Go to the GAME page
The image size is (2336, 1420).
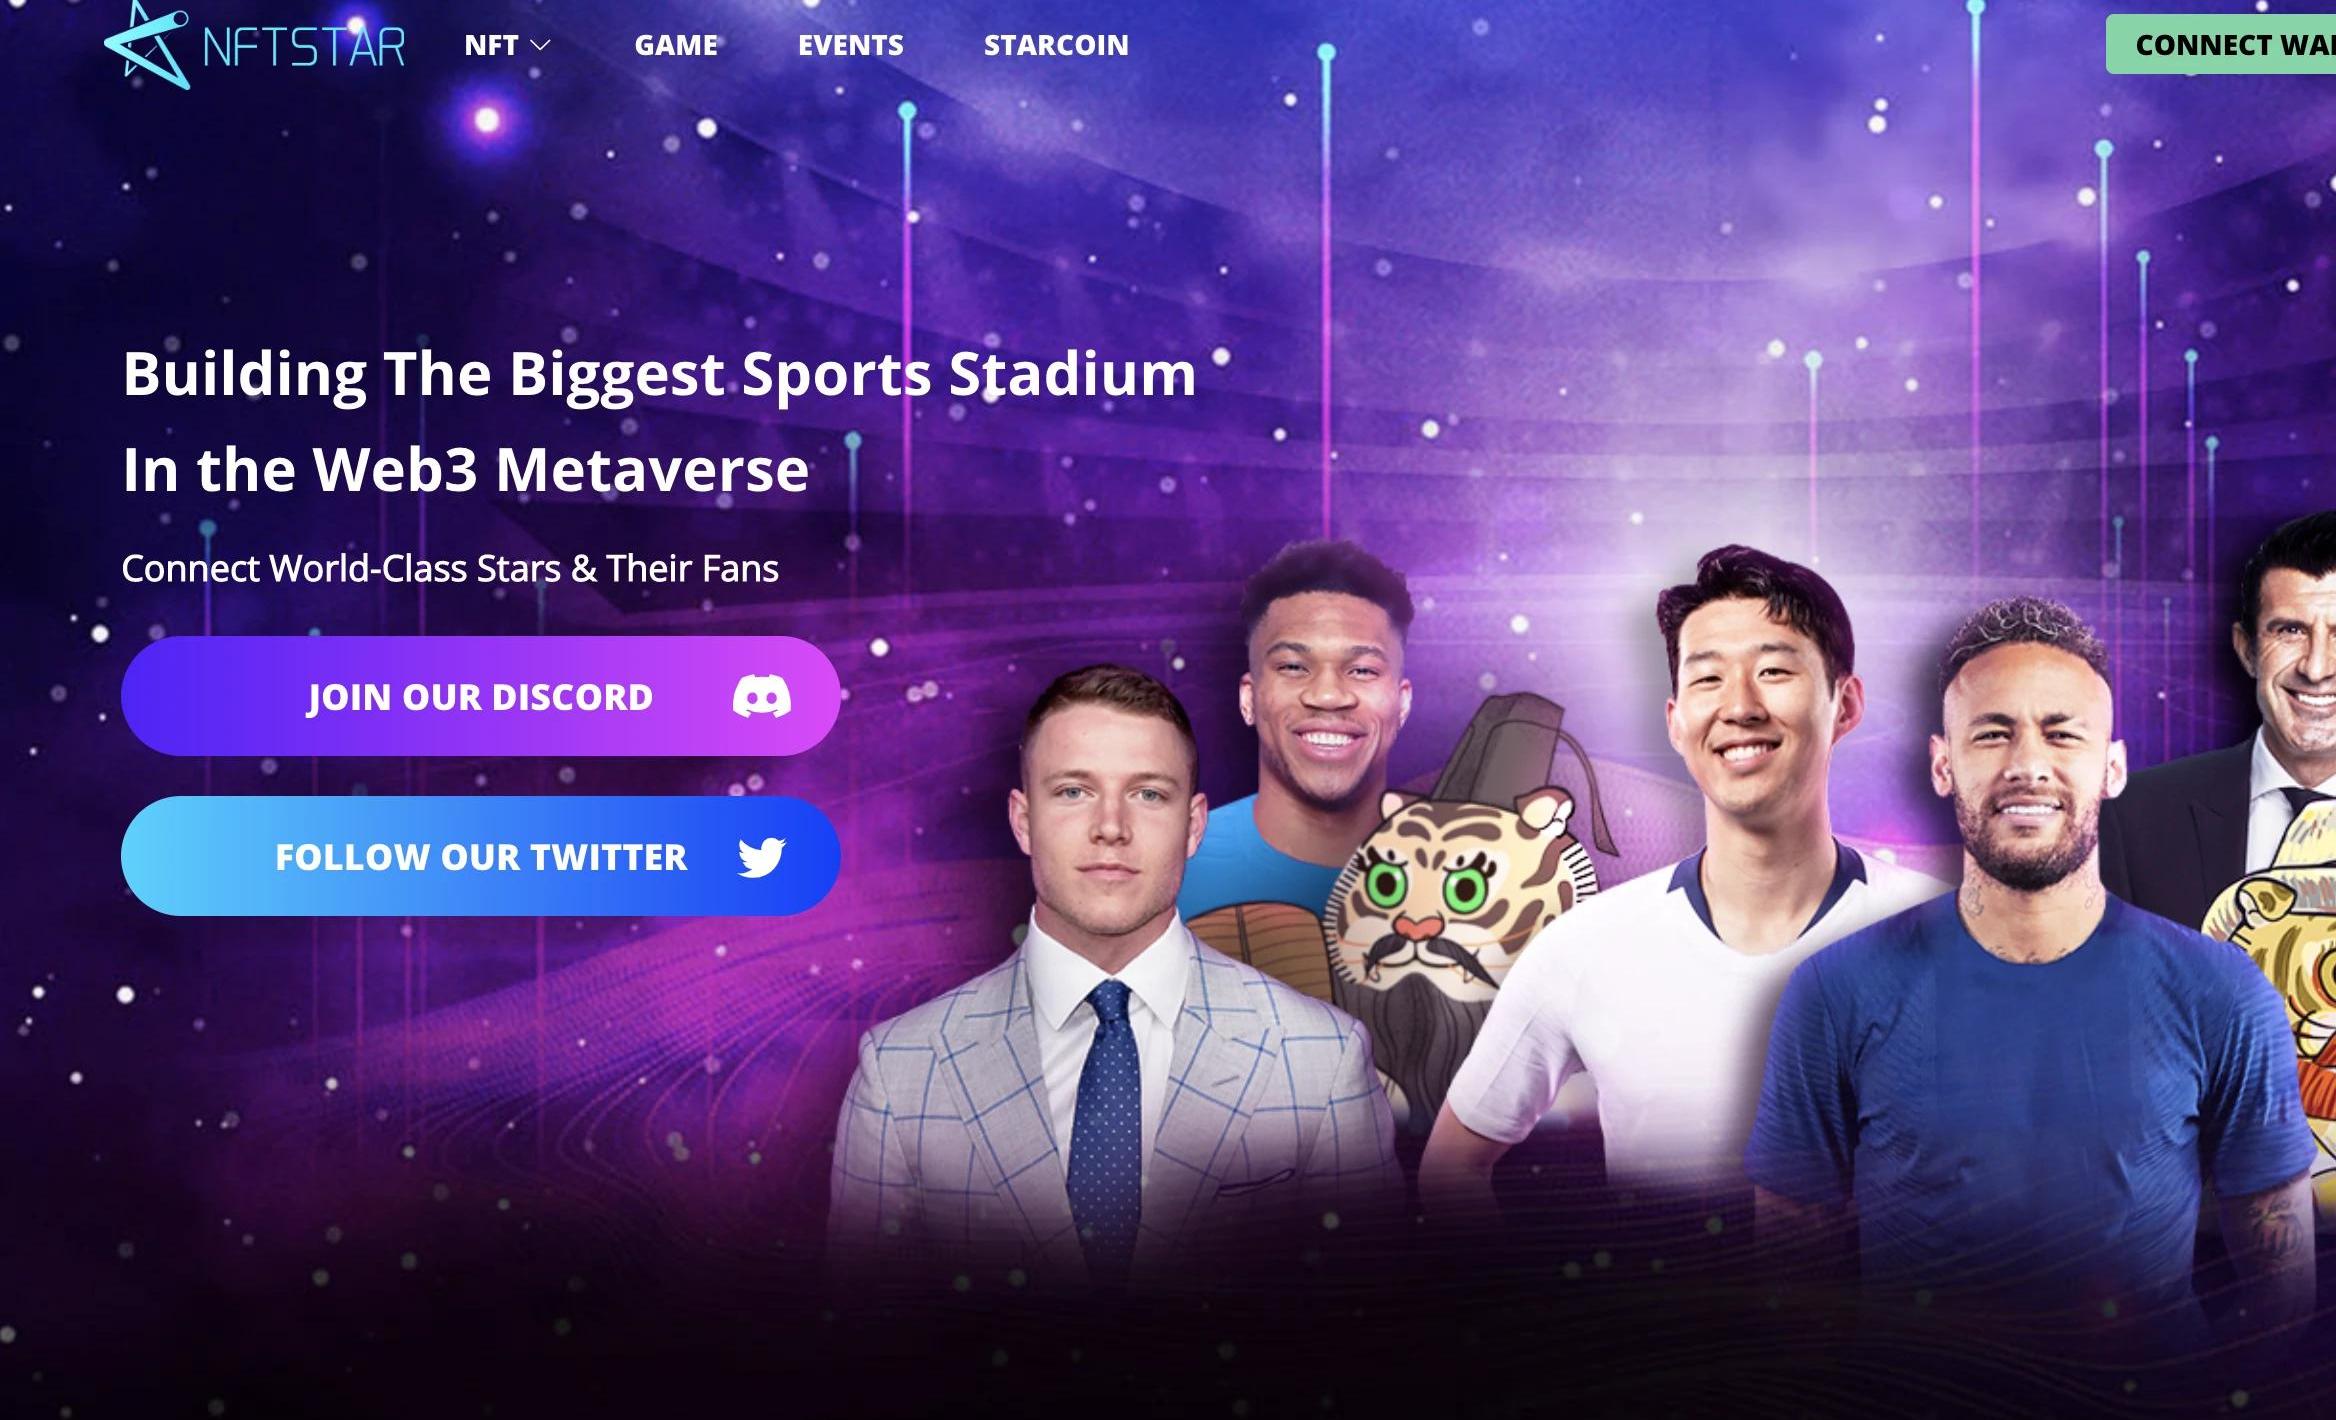point(676,45)
